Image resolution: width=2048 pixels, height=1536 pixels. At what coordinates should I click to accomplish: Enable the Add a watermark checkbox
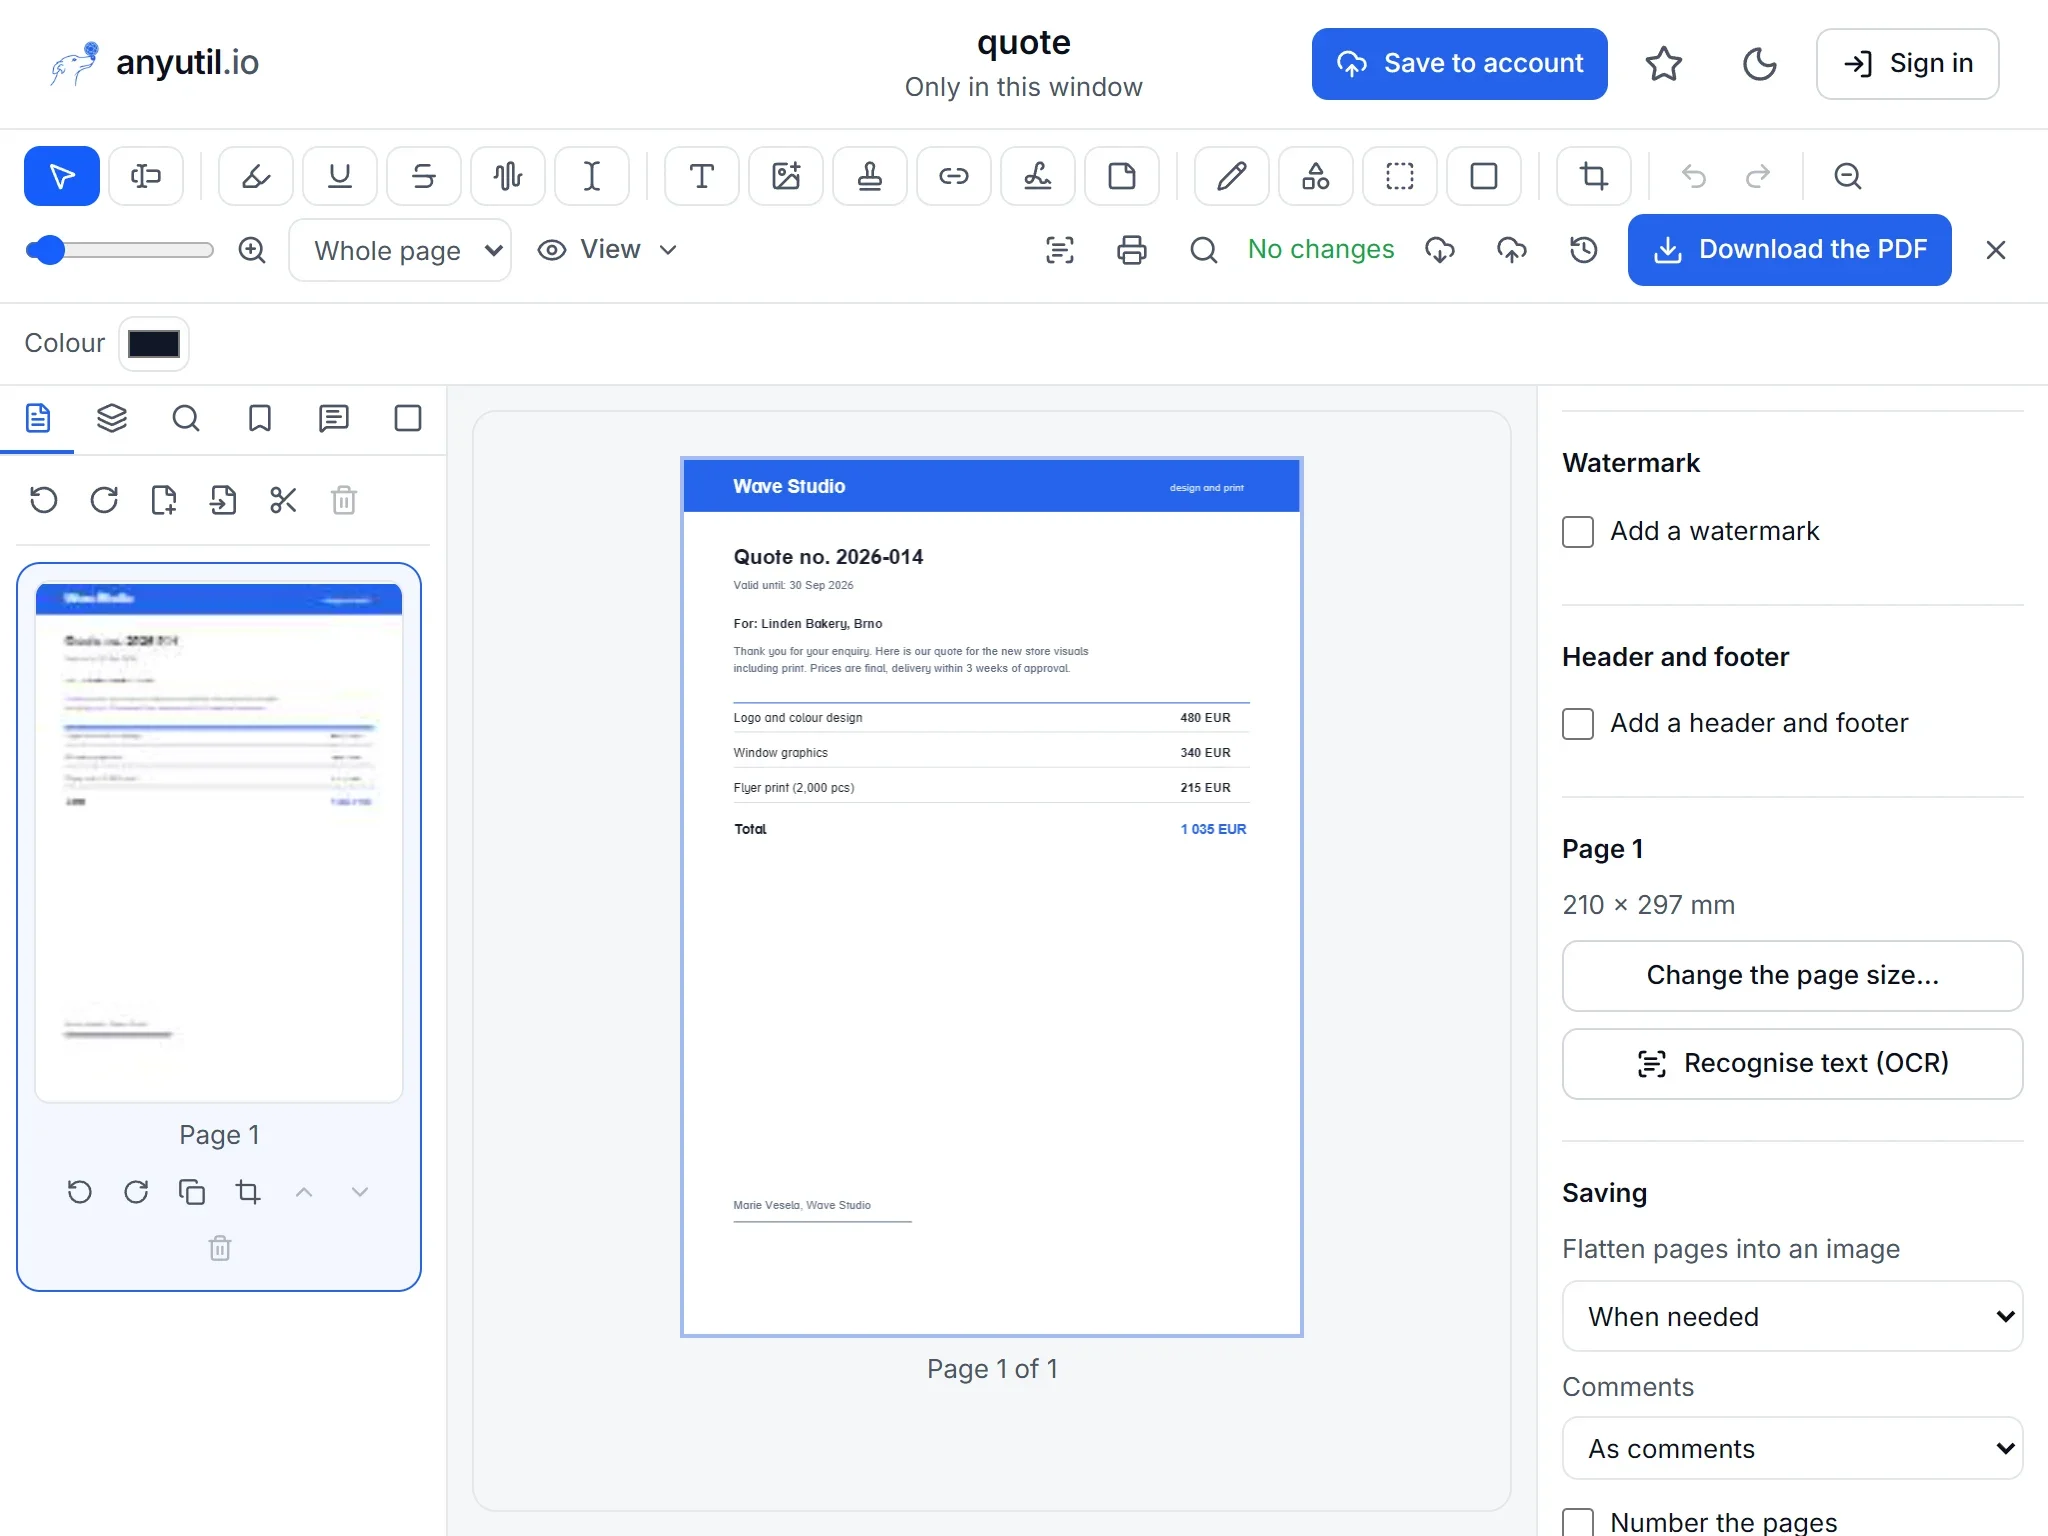tap(1578, 532)
